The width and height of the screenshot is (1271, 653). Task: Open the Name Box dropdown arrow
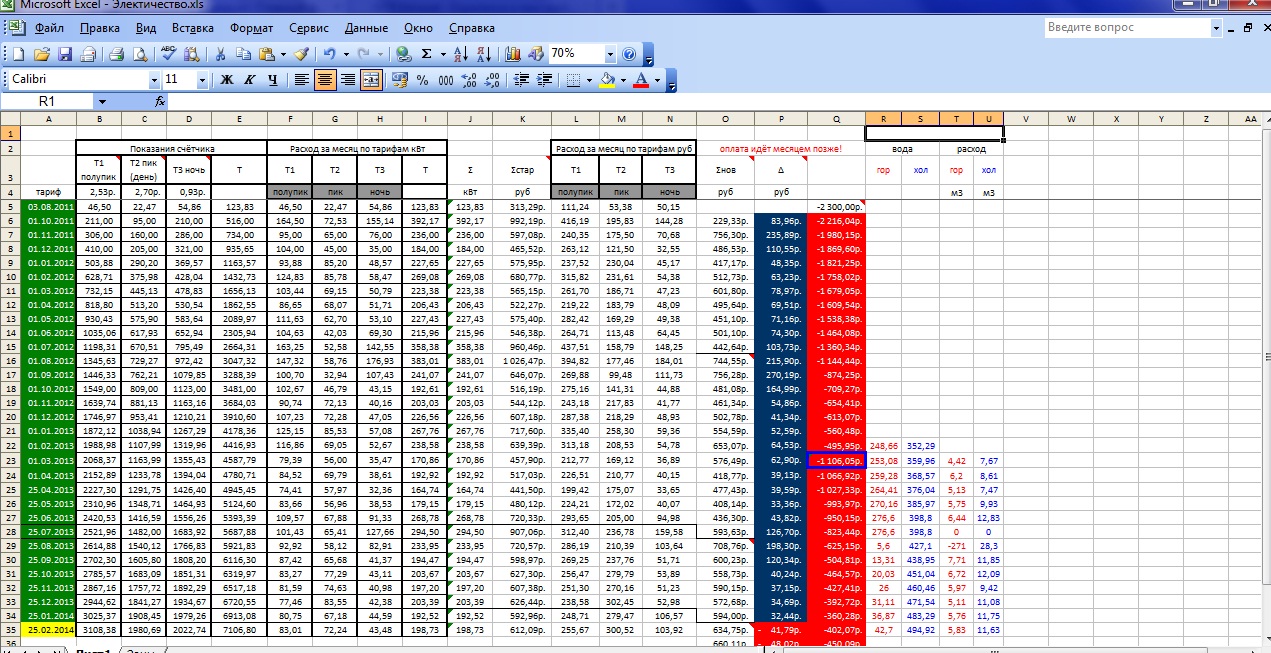(102, 102)
